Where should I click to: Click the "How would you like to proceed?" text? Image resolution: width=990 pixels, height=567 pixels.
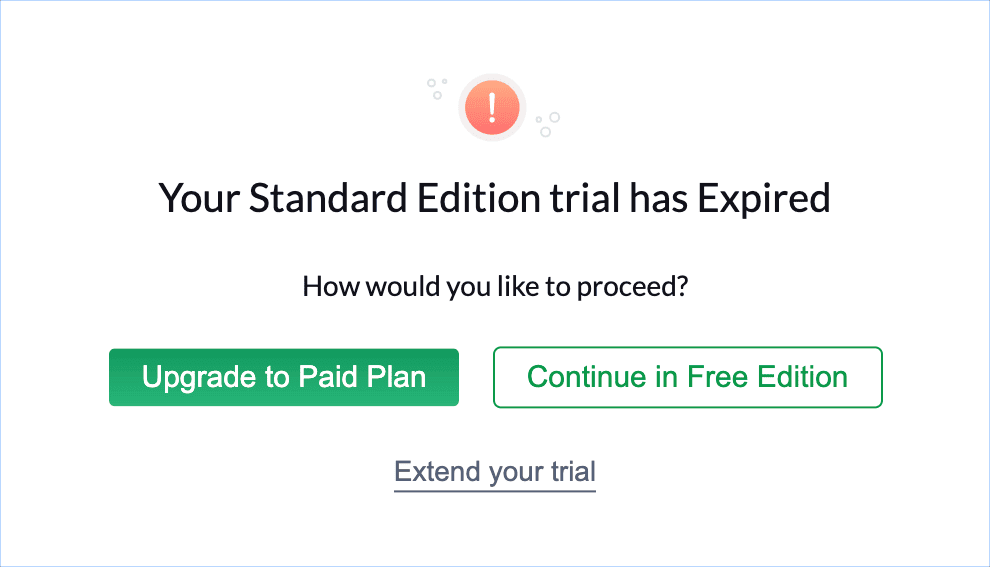pos(495,288)
